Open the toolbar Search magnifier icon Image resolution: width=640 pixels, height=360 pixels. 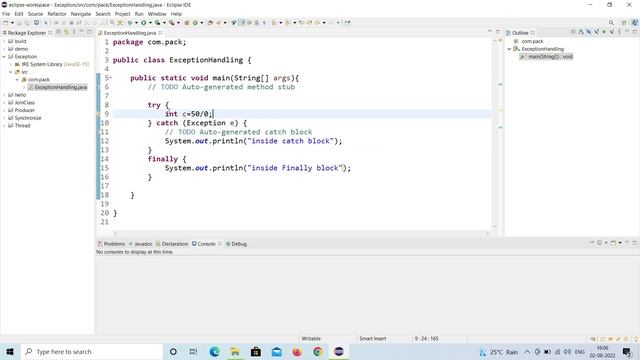611,23
